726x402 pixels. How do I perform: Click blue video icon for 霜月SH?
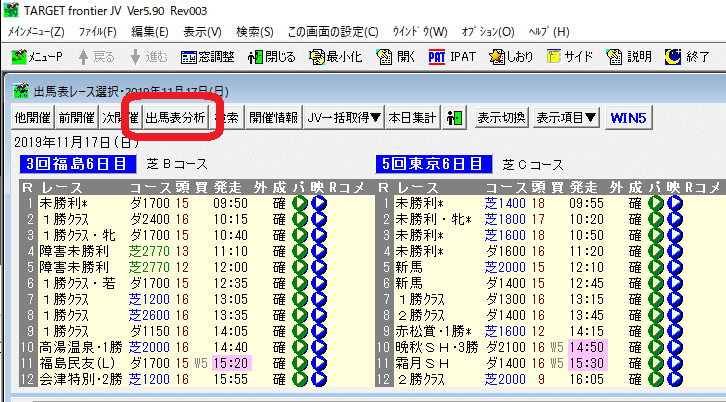tap(675, 364)
